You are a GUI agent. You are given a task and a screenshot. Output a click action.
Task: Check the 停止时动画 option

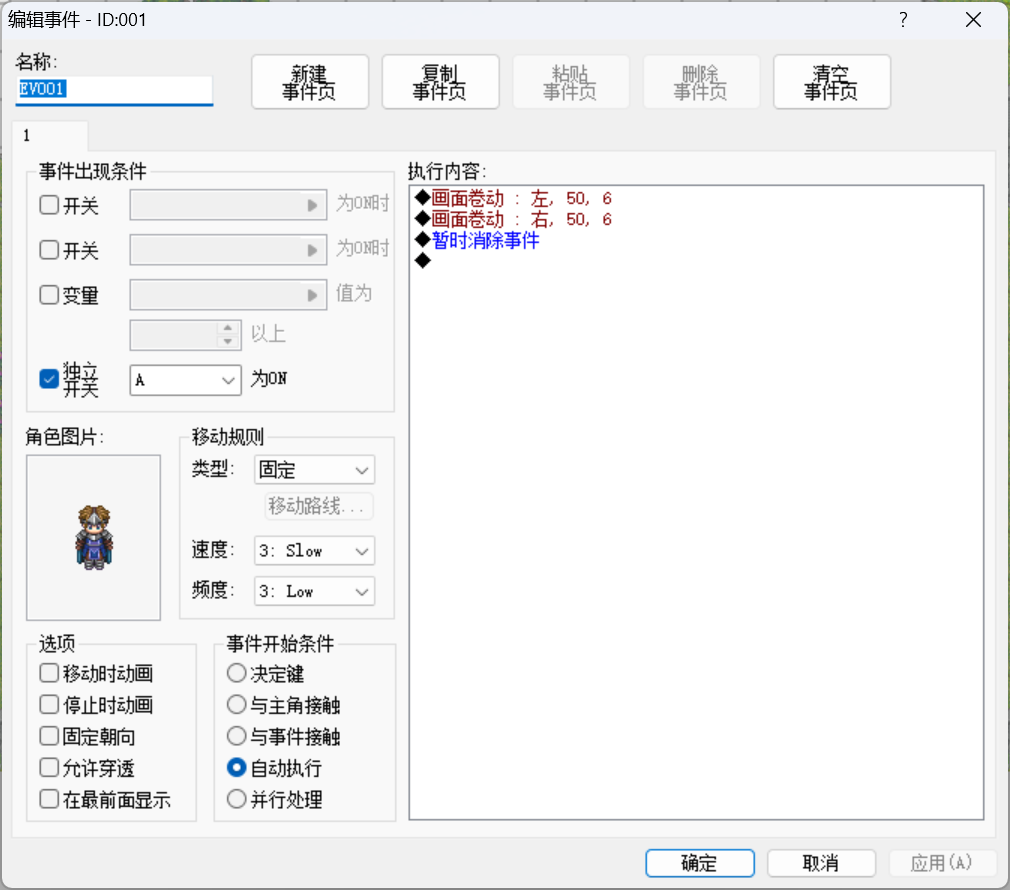49,705
